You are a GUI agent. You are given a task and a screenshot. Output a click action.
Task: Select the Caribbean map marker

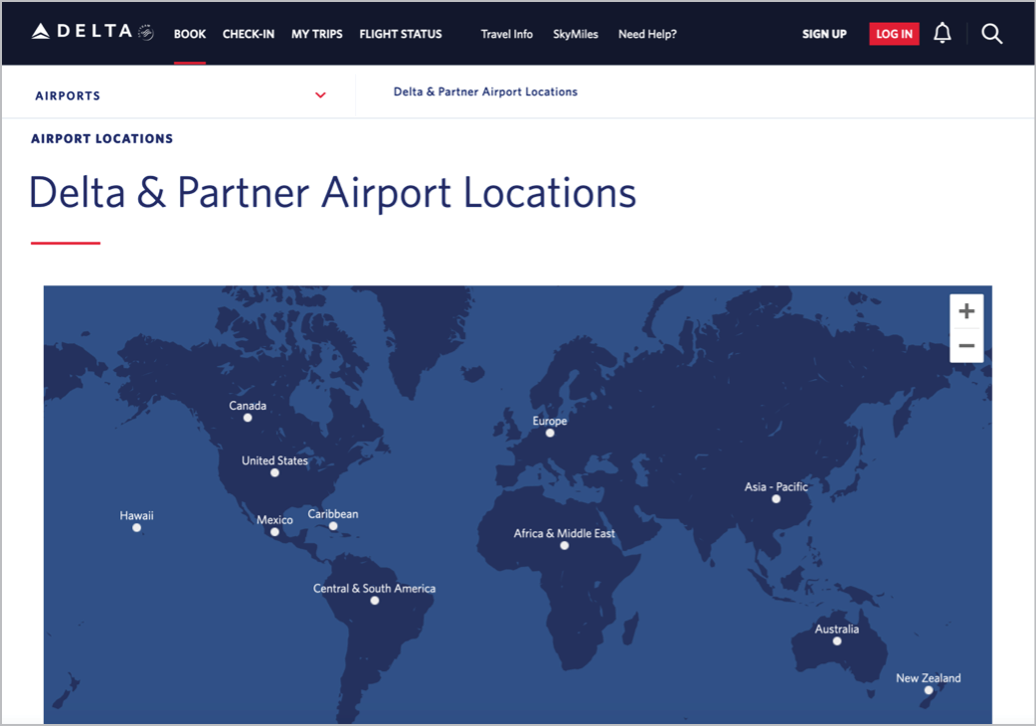click(x=332, y=524)
